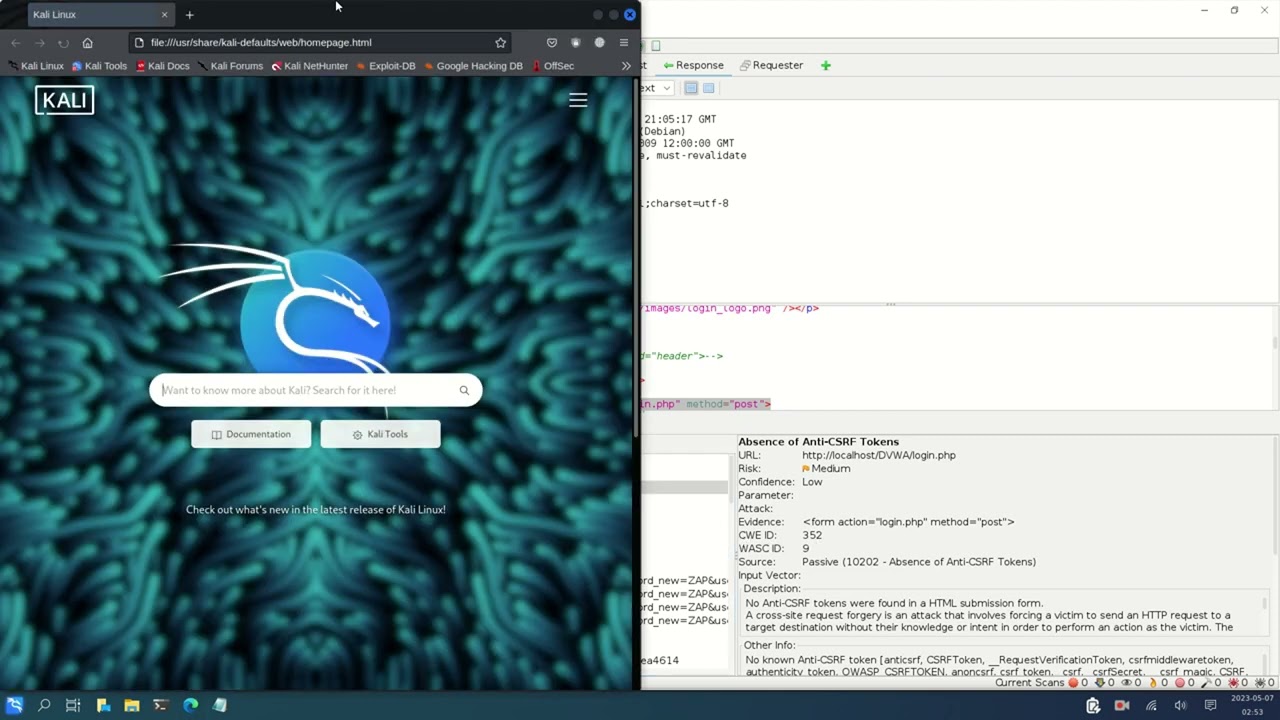Open Firefox application menu

point(624,42)
